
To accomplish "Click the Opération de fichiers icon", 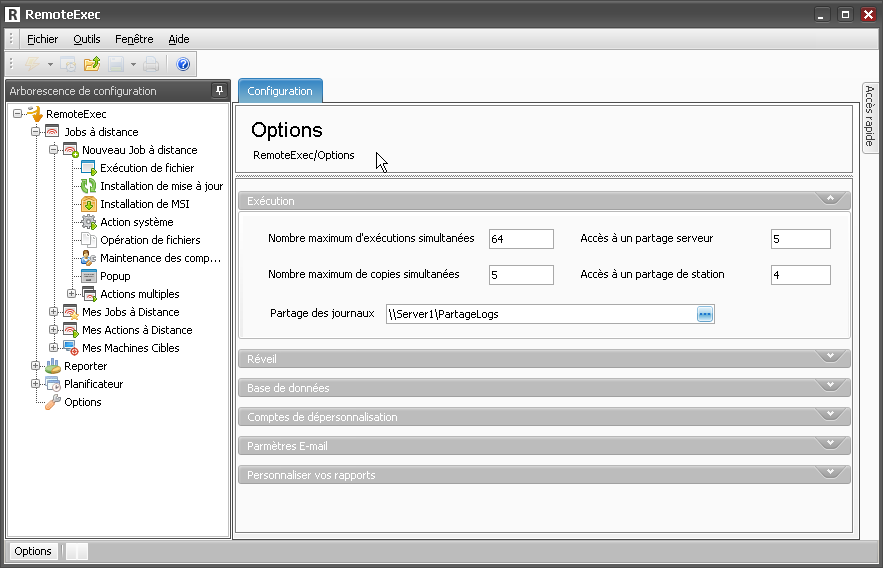I will pyautogui.click(x=88, y=240).
